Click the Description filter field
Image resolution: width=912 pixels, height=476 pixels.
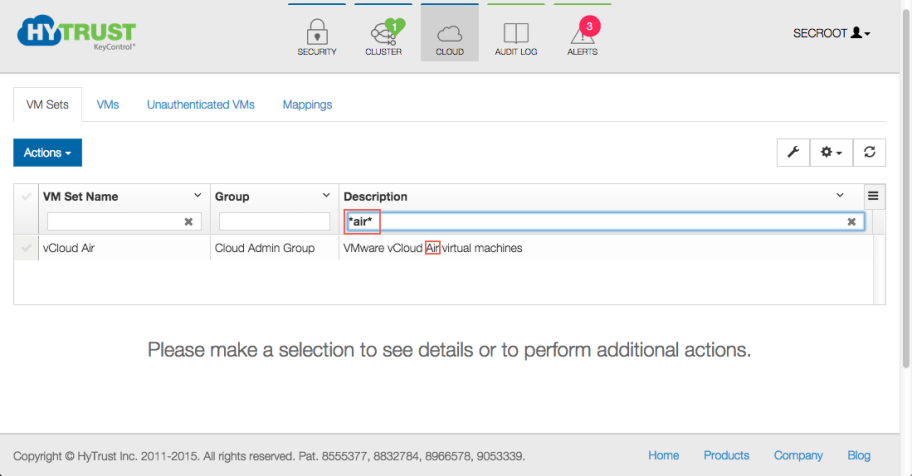tap(604, 222)
